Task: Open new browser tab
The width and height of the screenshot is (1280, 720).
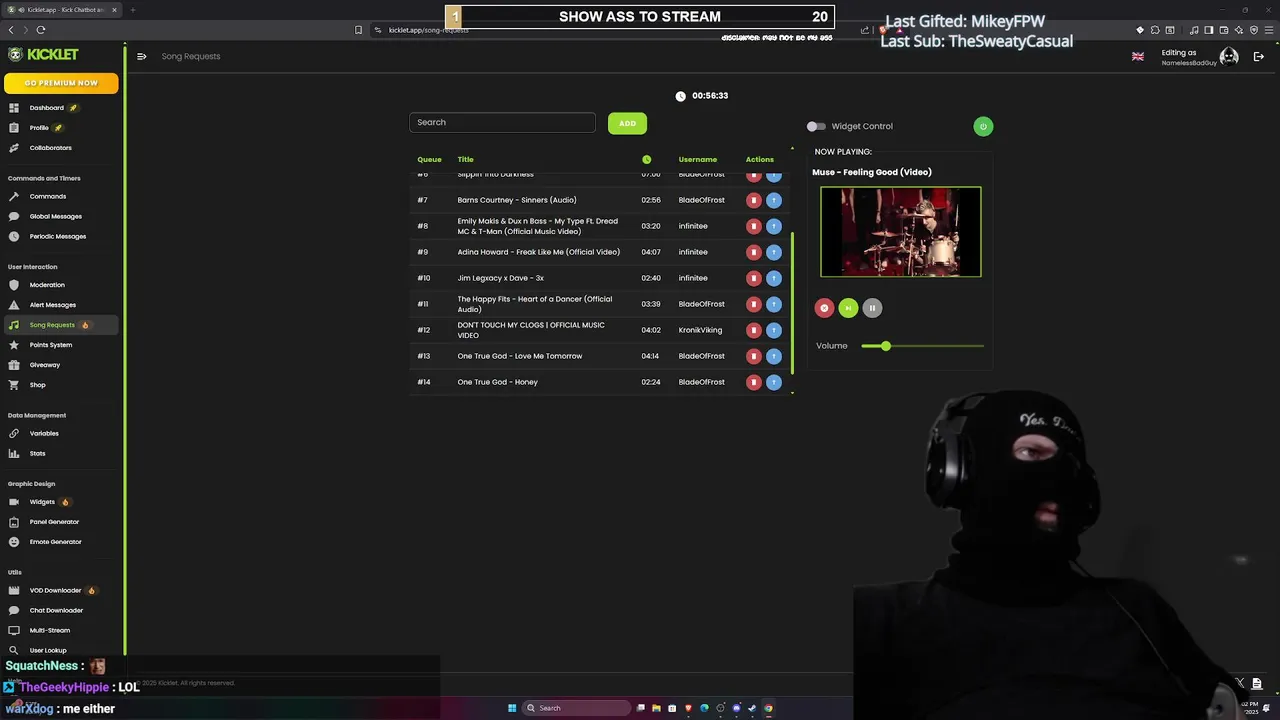Action: (x=132, y=10)
